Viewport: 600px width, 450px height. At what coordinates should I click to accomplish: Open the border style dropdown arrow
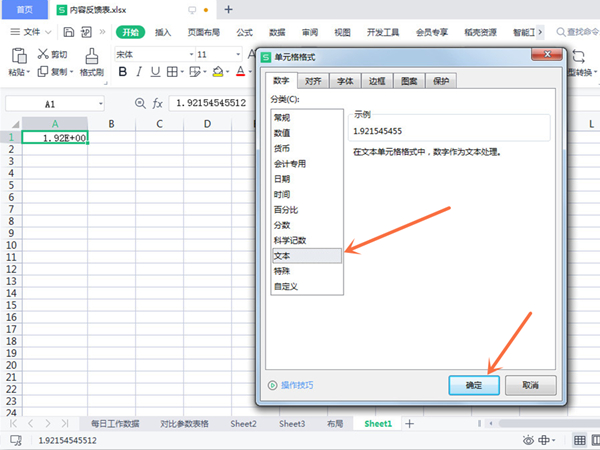pyautogui.click(x=182, y=72)
